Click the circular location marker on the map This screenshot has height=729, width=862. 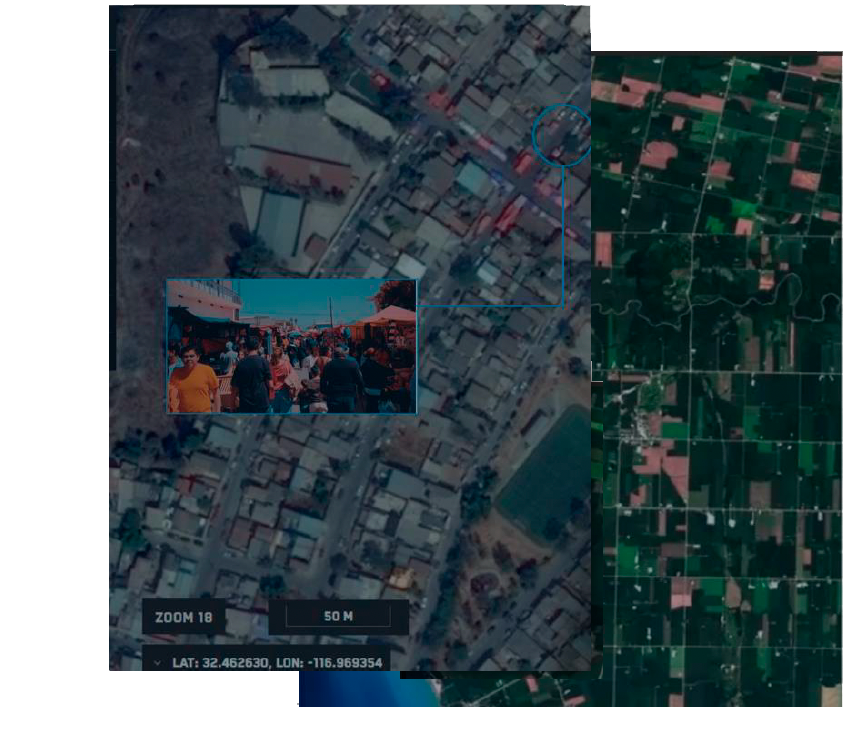click(561, 135)
